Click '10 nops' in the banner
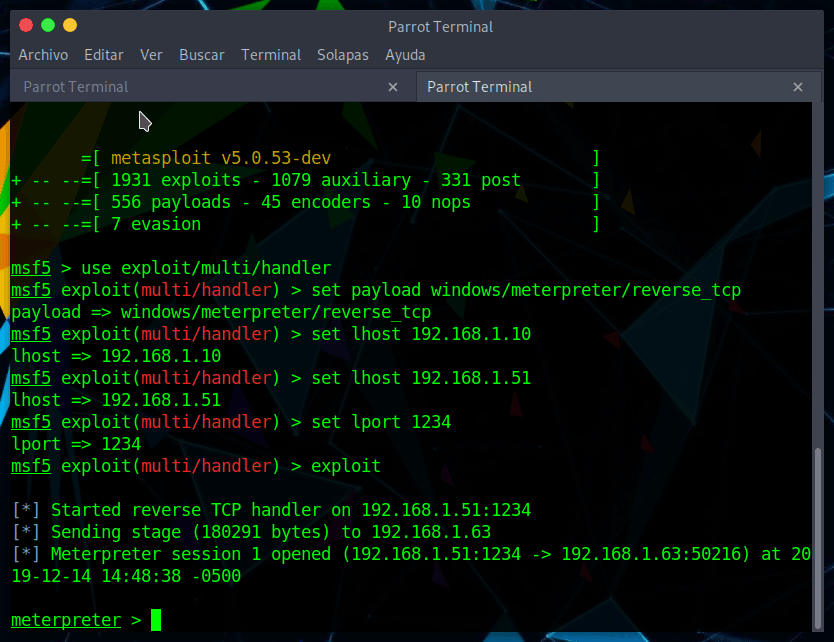 tap(436, 203)
